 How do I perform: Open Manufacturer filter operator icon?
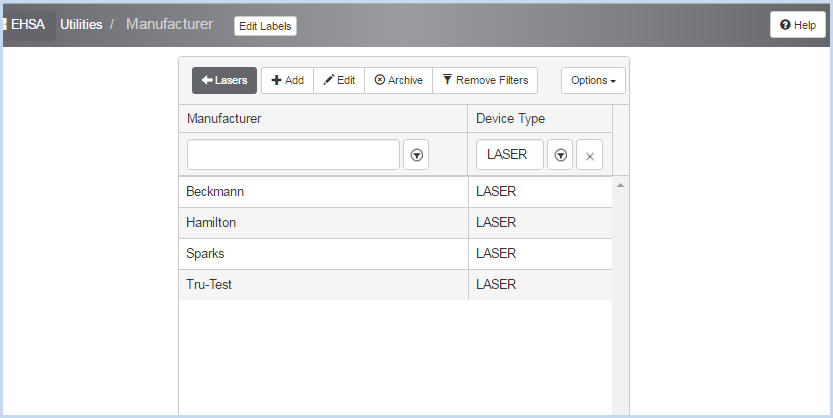tap(416, 155)
